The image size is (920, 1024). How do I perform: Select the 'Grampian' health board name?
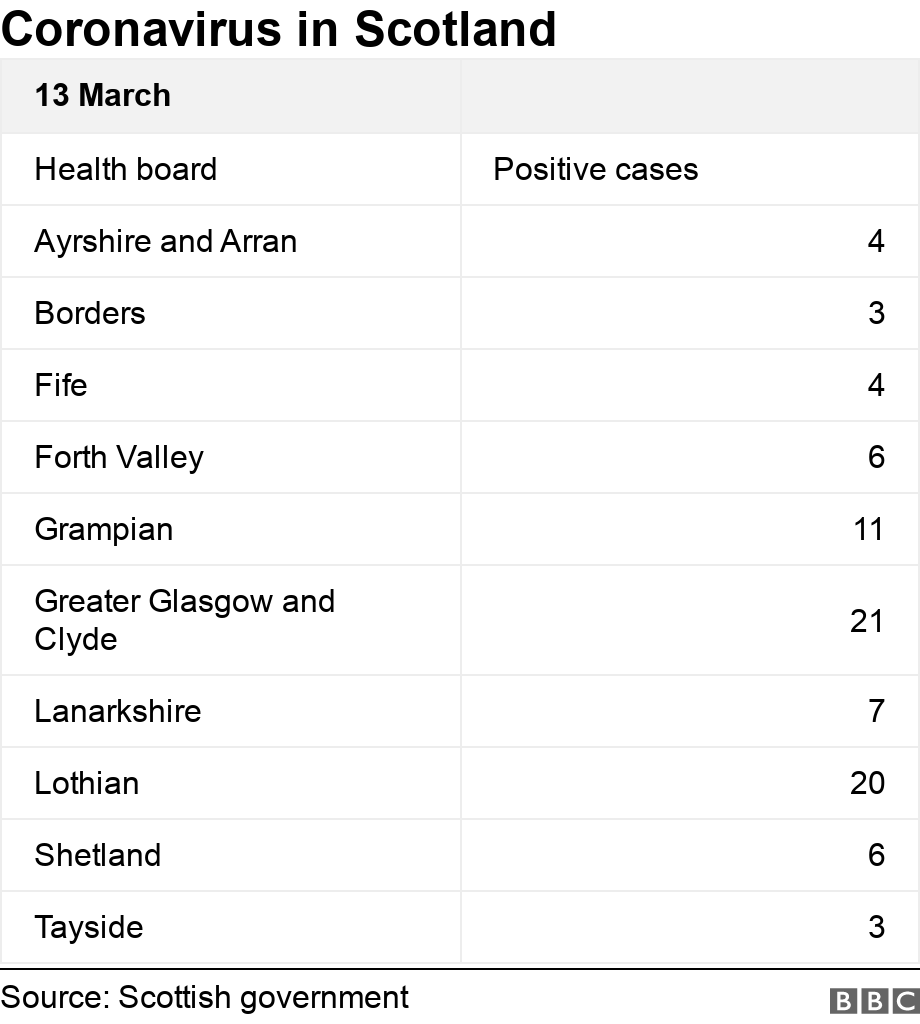point(104,529)
